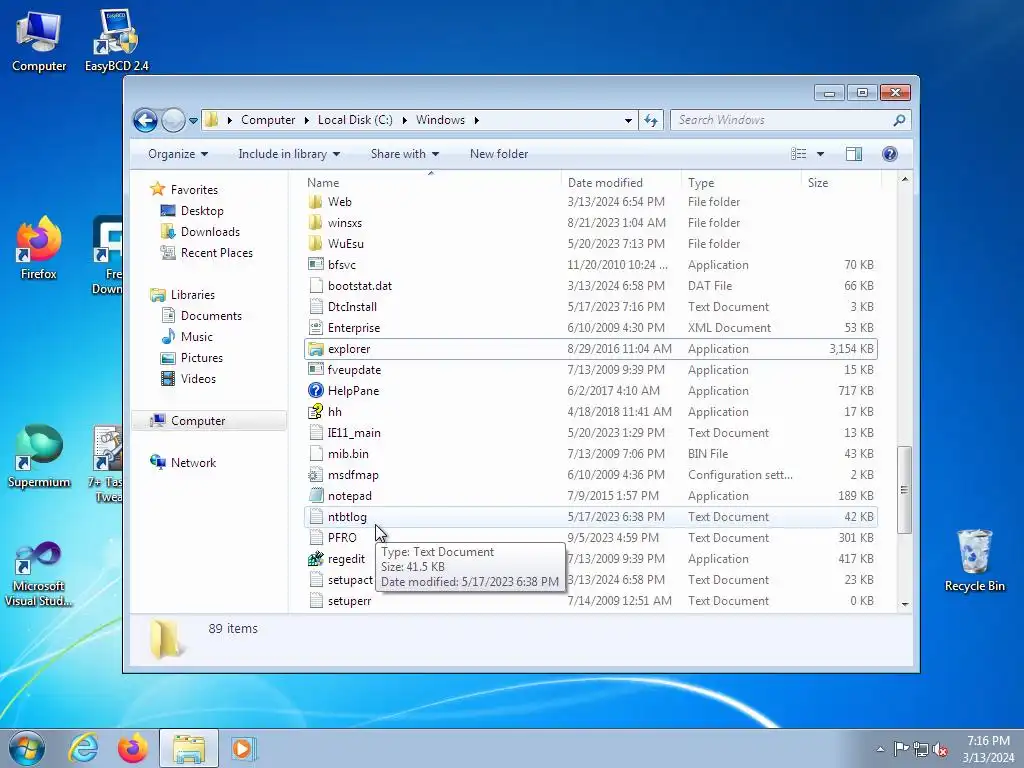
Task: Select the hh application icon
Action: pos(315,411)
